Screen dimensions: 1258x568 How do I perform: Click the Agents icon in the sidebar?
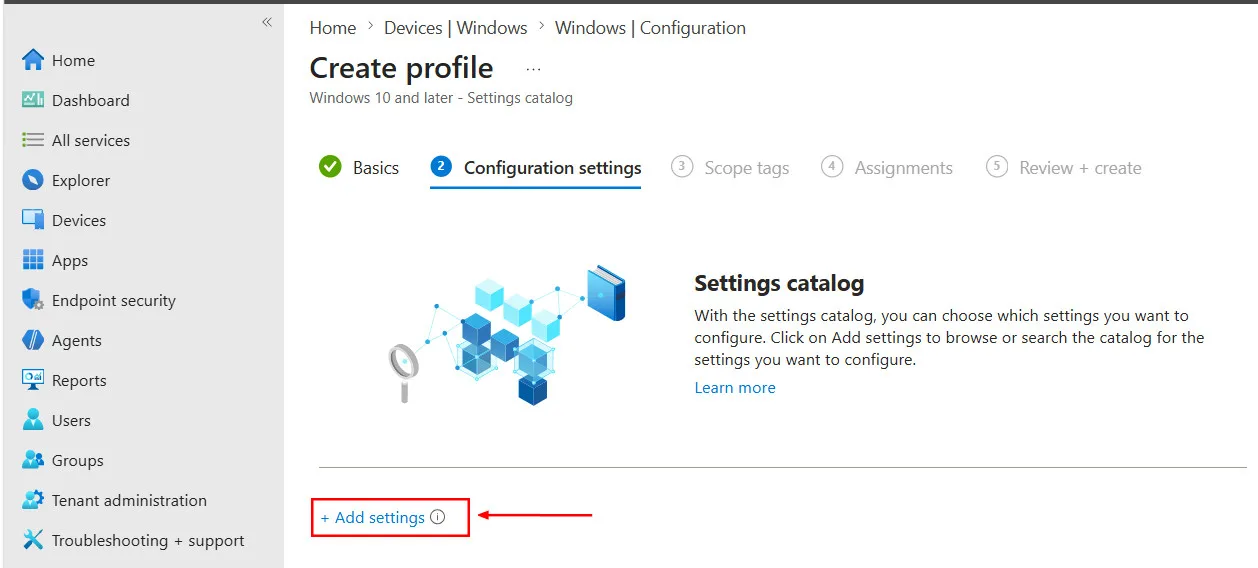click(33, 340)
